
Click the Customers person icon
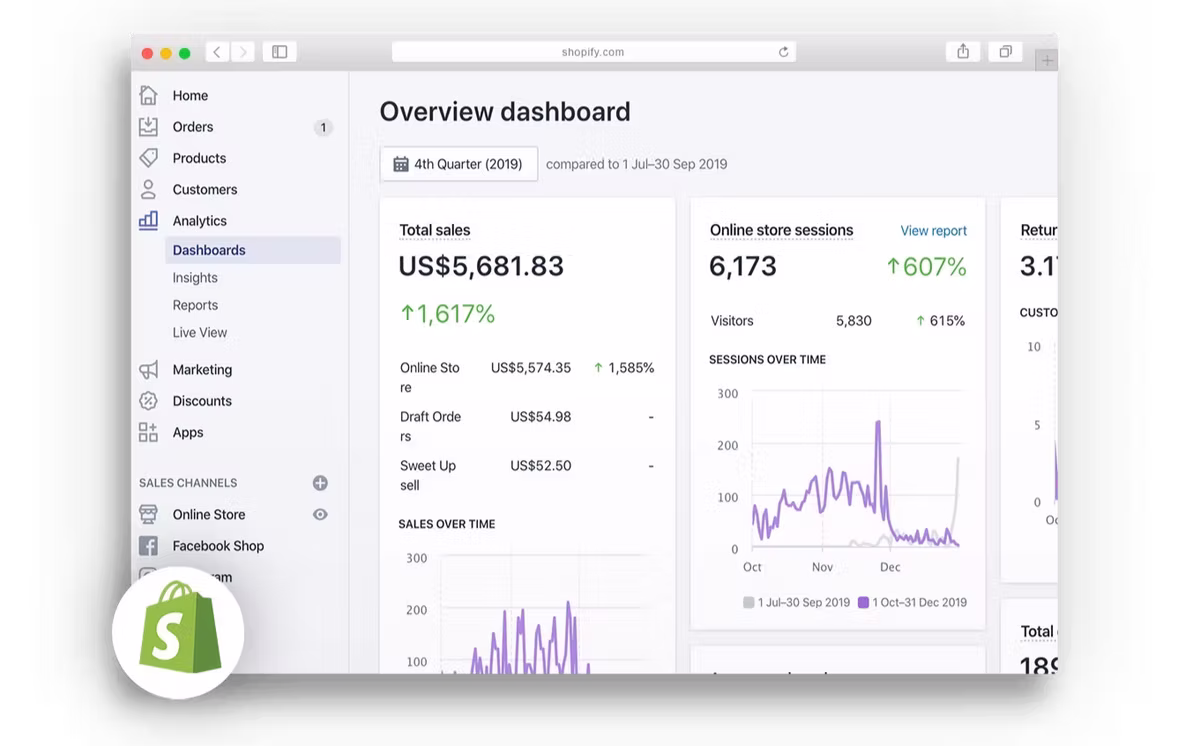click(x=148, y=189)
